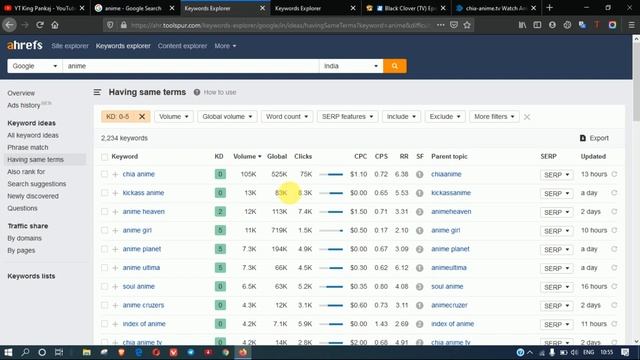Expand the Global volume filter dropdown
This screenshot has width=640, height=360.
227,117
